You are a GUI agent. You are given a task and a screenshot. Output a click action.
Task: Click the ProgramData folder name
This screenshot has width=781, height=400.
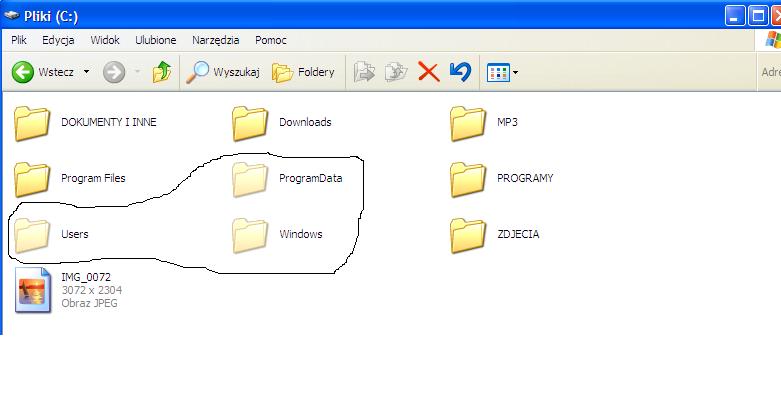tap(310, 178)
